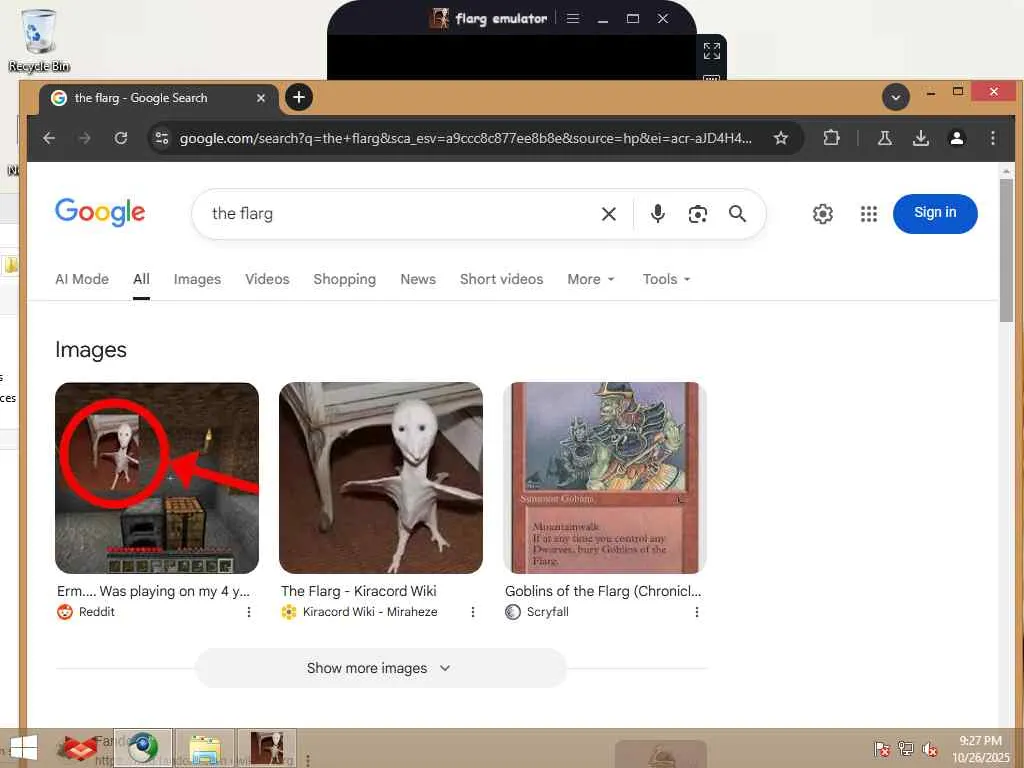Open the Recycle Bin desktop icon
Screen dimensions: 1024x768
pos(39,40)
